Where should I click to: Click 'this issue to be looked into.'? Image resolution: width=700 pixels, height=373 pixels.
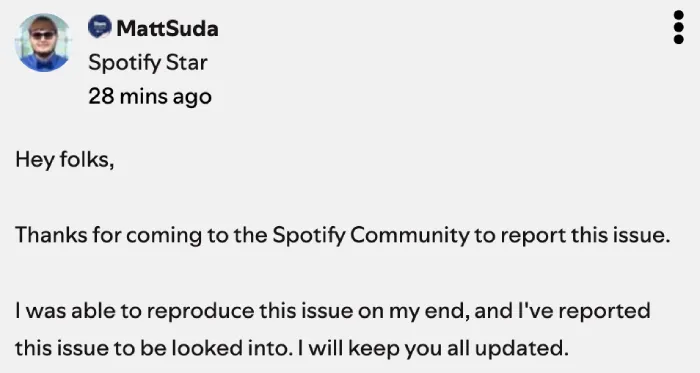click(x=152, y=348)
